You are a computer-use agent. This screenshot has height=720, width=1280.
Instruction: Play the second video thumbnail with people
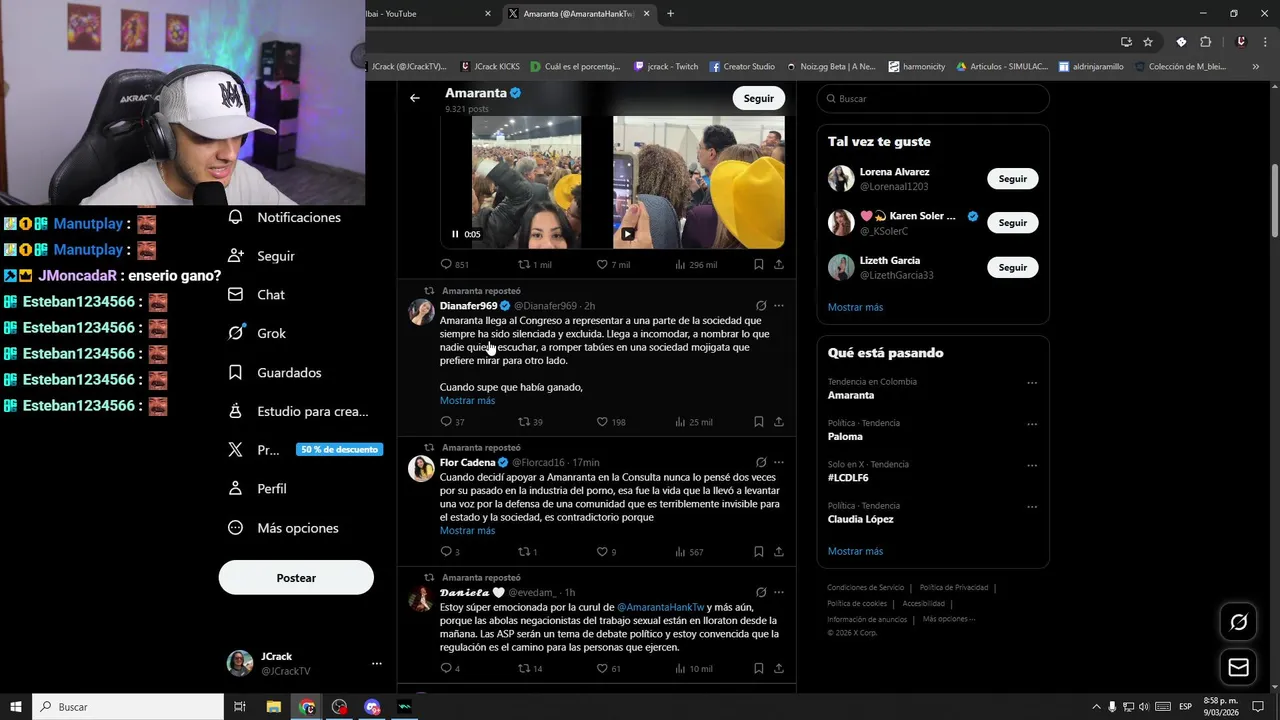pyautogui.click(x=627, y=234)
